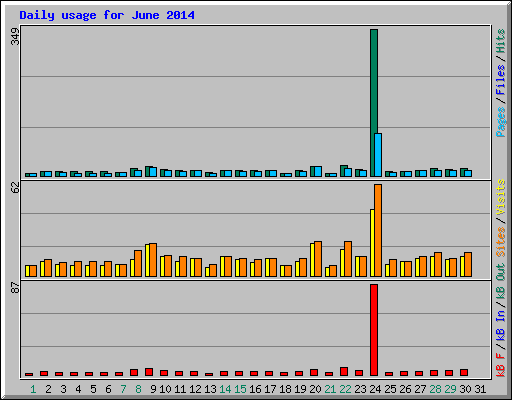
Task: Click day 2 on the x-axis
Action: (x=48, y=389)
